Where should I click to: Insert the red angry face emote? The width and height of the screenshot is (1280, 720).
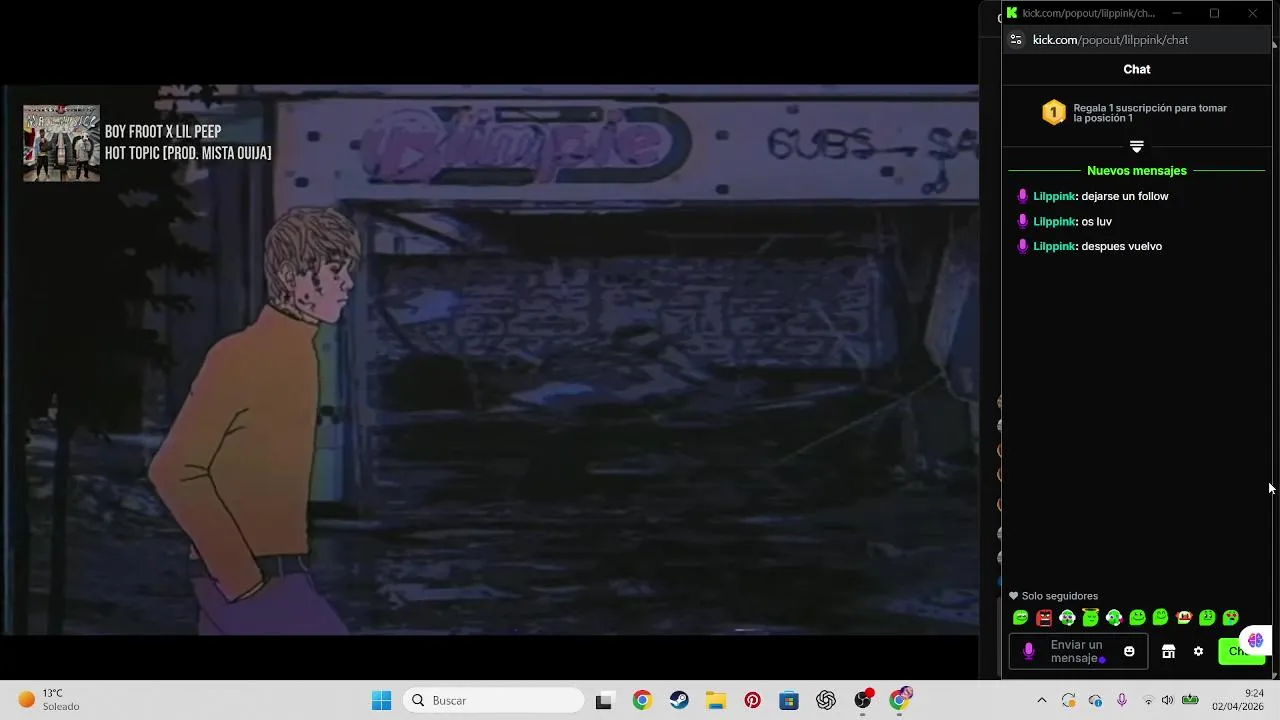[1044, 618]
